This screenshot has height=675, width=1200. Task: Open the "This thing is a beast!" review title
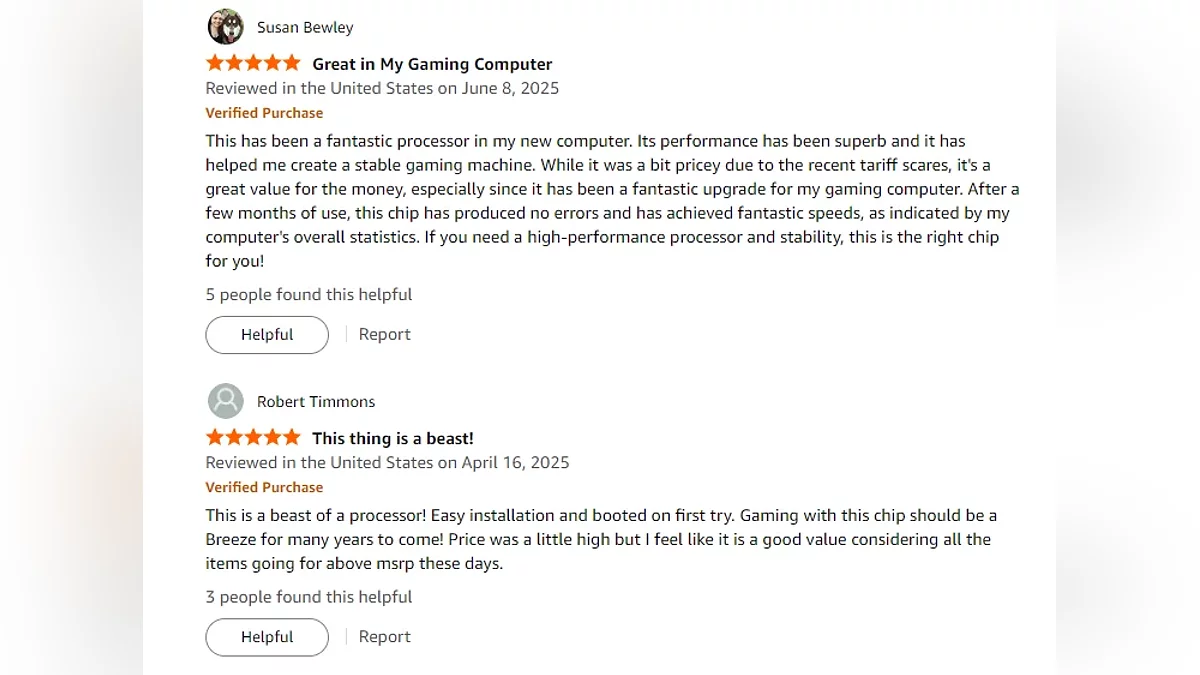(x=393, y=438)
